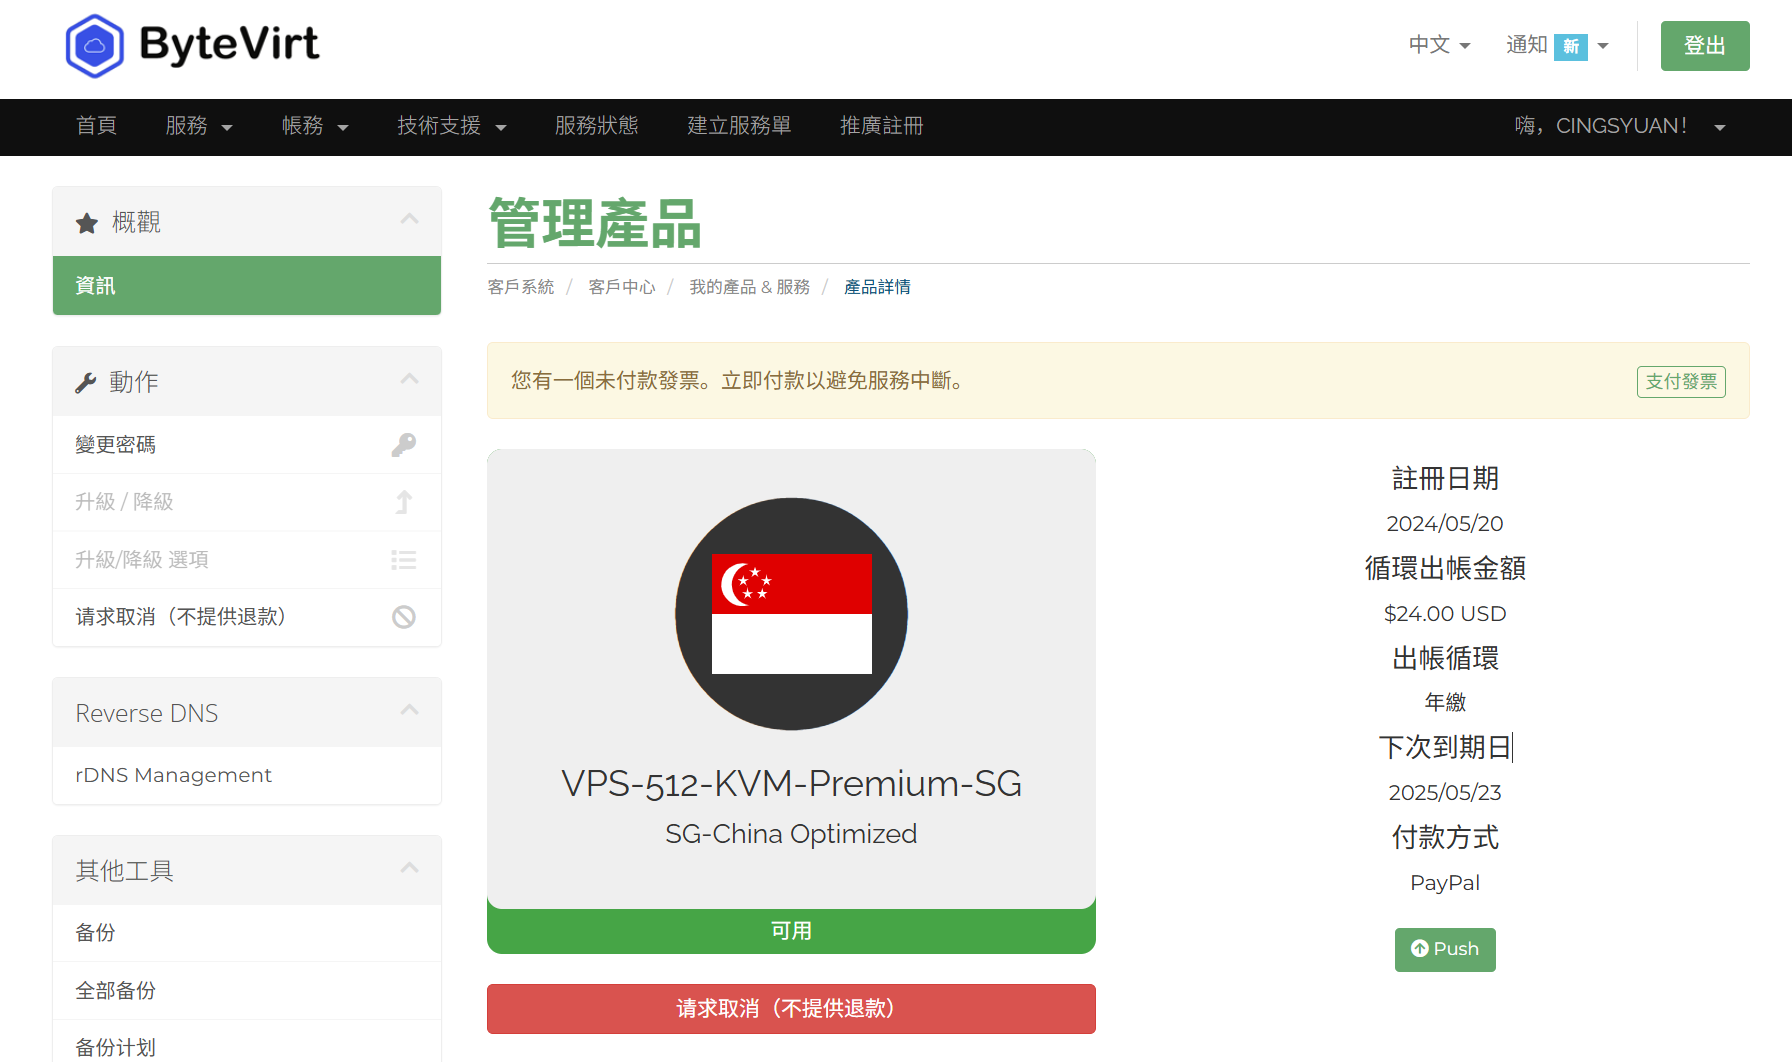The image size is (1792, 1062).
Task: Click the key icon beside 變更密碼
Action: (404, 444)
